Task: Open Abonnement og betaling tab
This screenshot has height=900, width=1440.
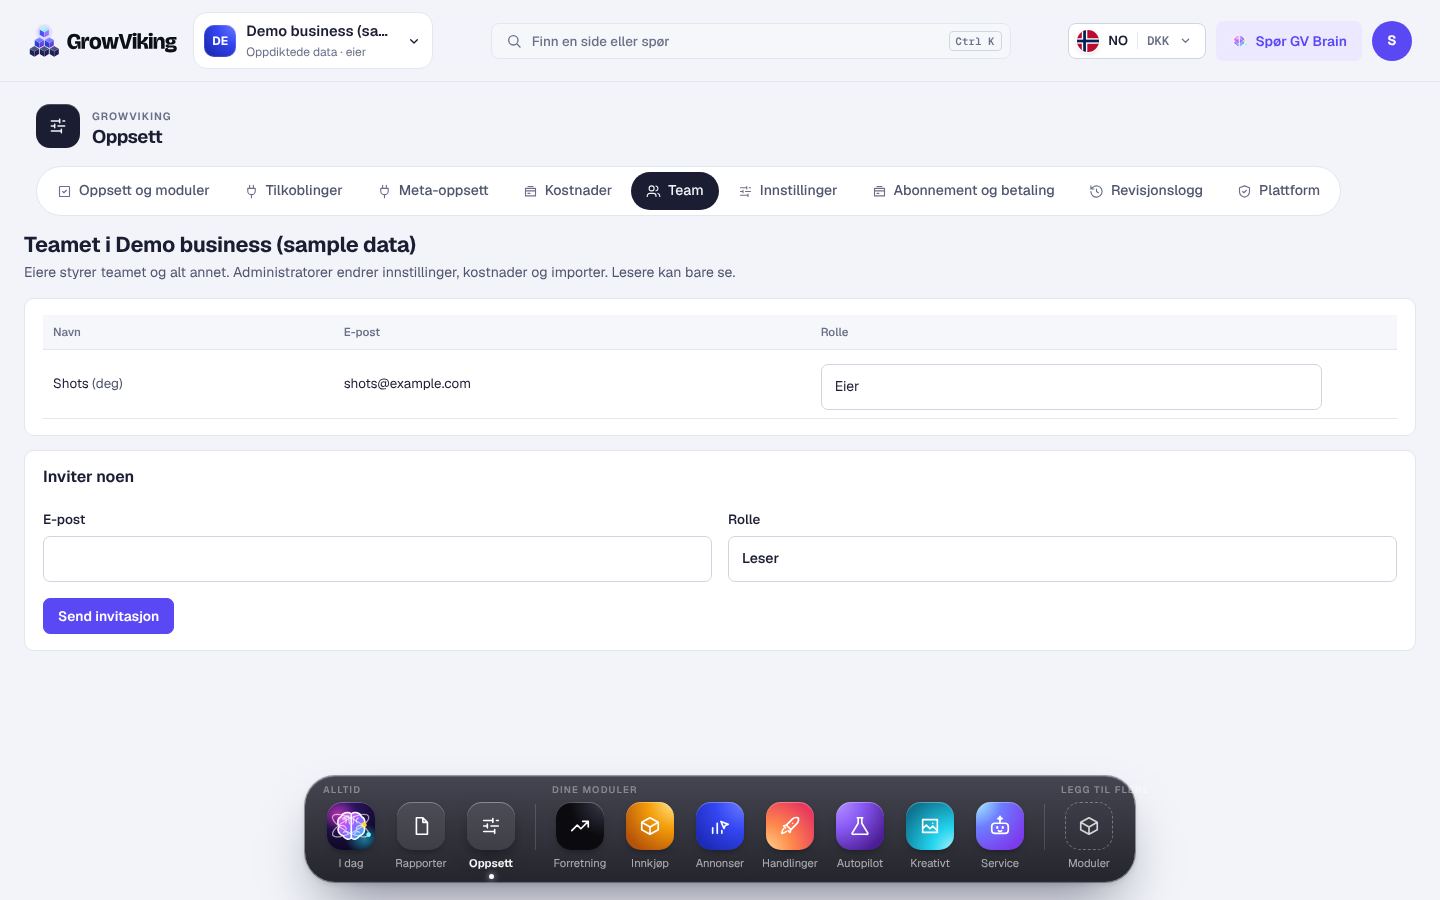Action: 964,191
